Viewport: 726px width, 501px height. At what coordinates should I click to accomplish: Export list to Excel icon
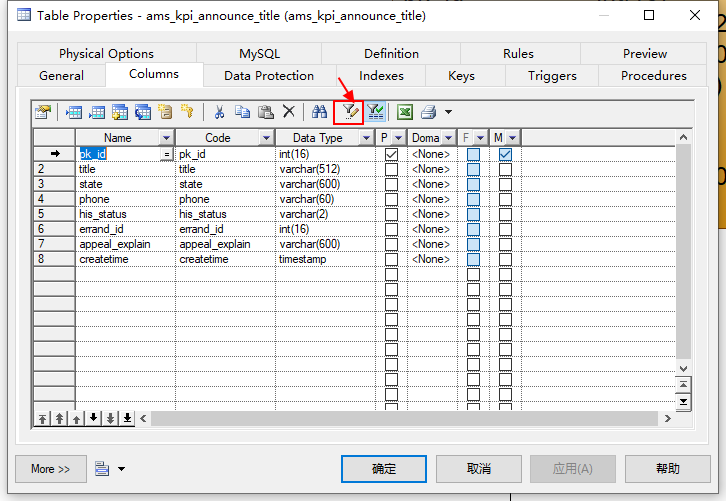coord(405,112)
